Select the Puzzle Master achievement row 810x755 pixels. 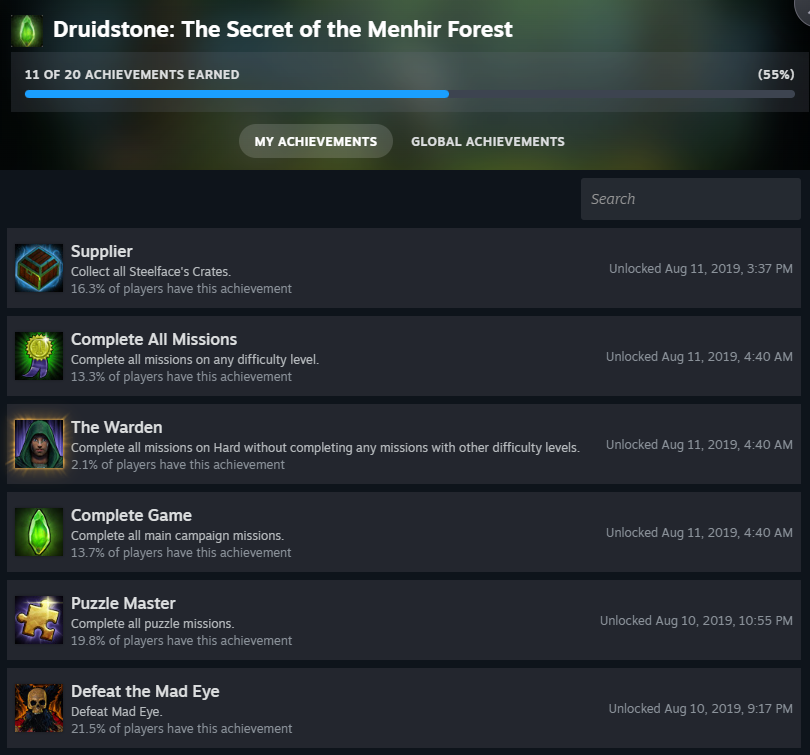click(x=404, y=620)
